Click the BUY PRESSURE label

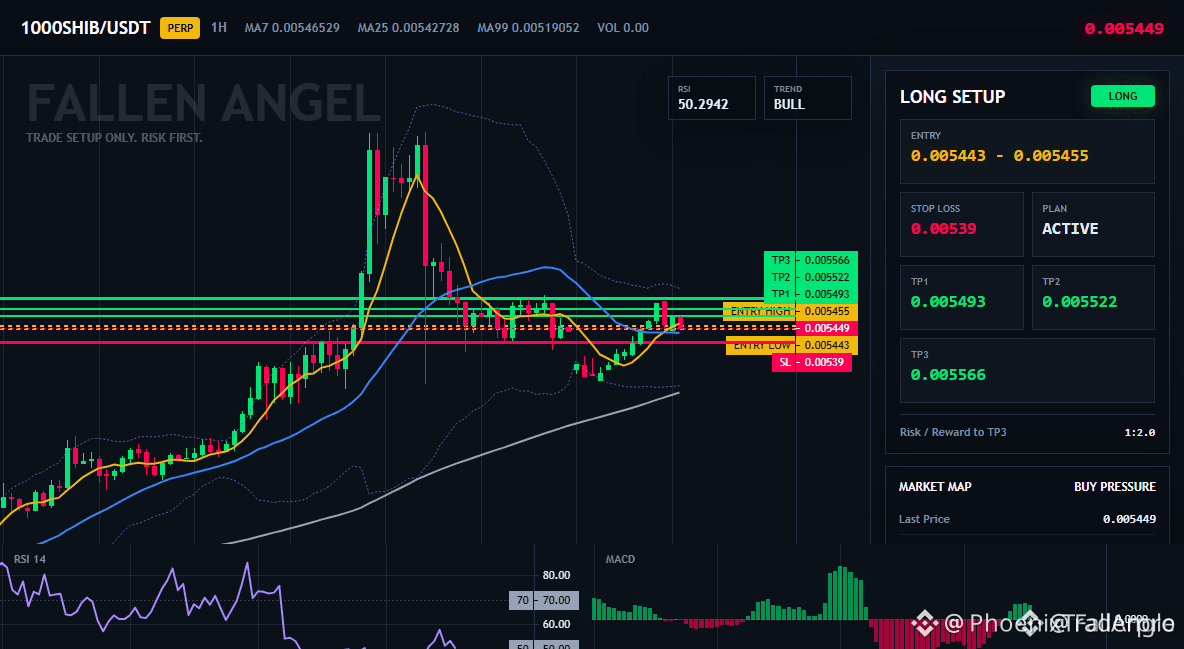[1115, 487]
